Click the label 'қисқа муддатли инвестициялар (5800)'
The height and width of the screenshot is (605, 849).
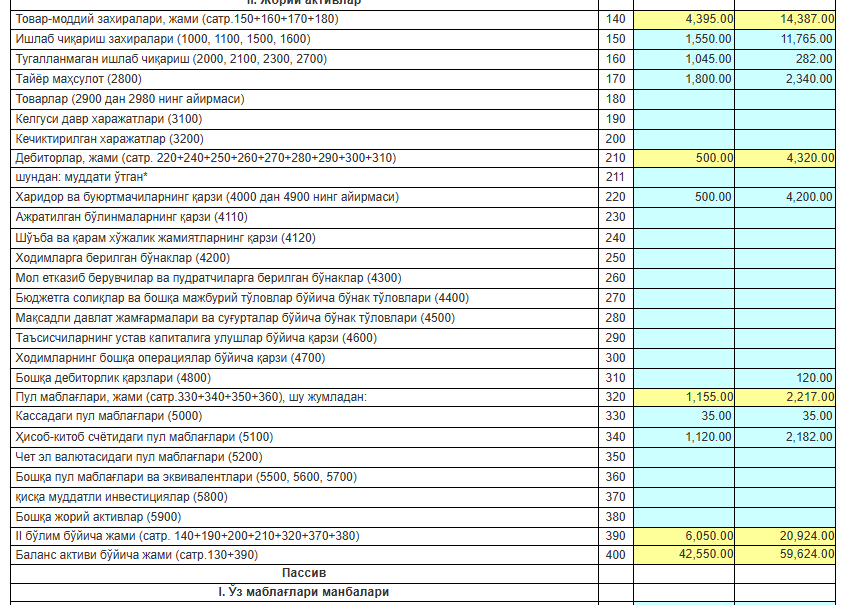coord(121,497)
